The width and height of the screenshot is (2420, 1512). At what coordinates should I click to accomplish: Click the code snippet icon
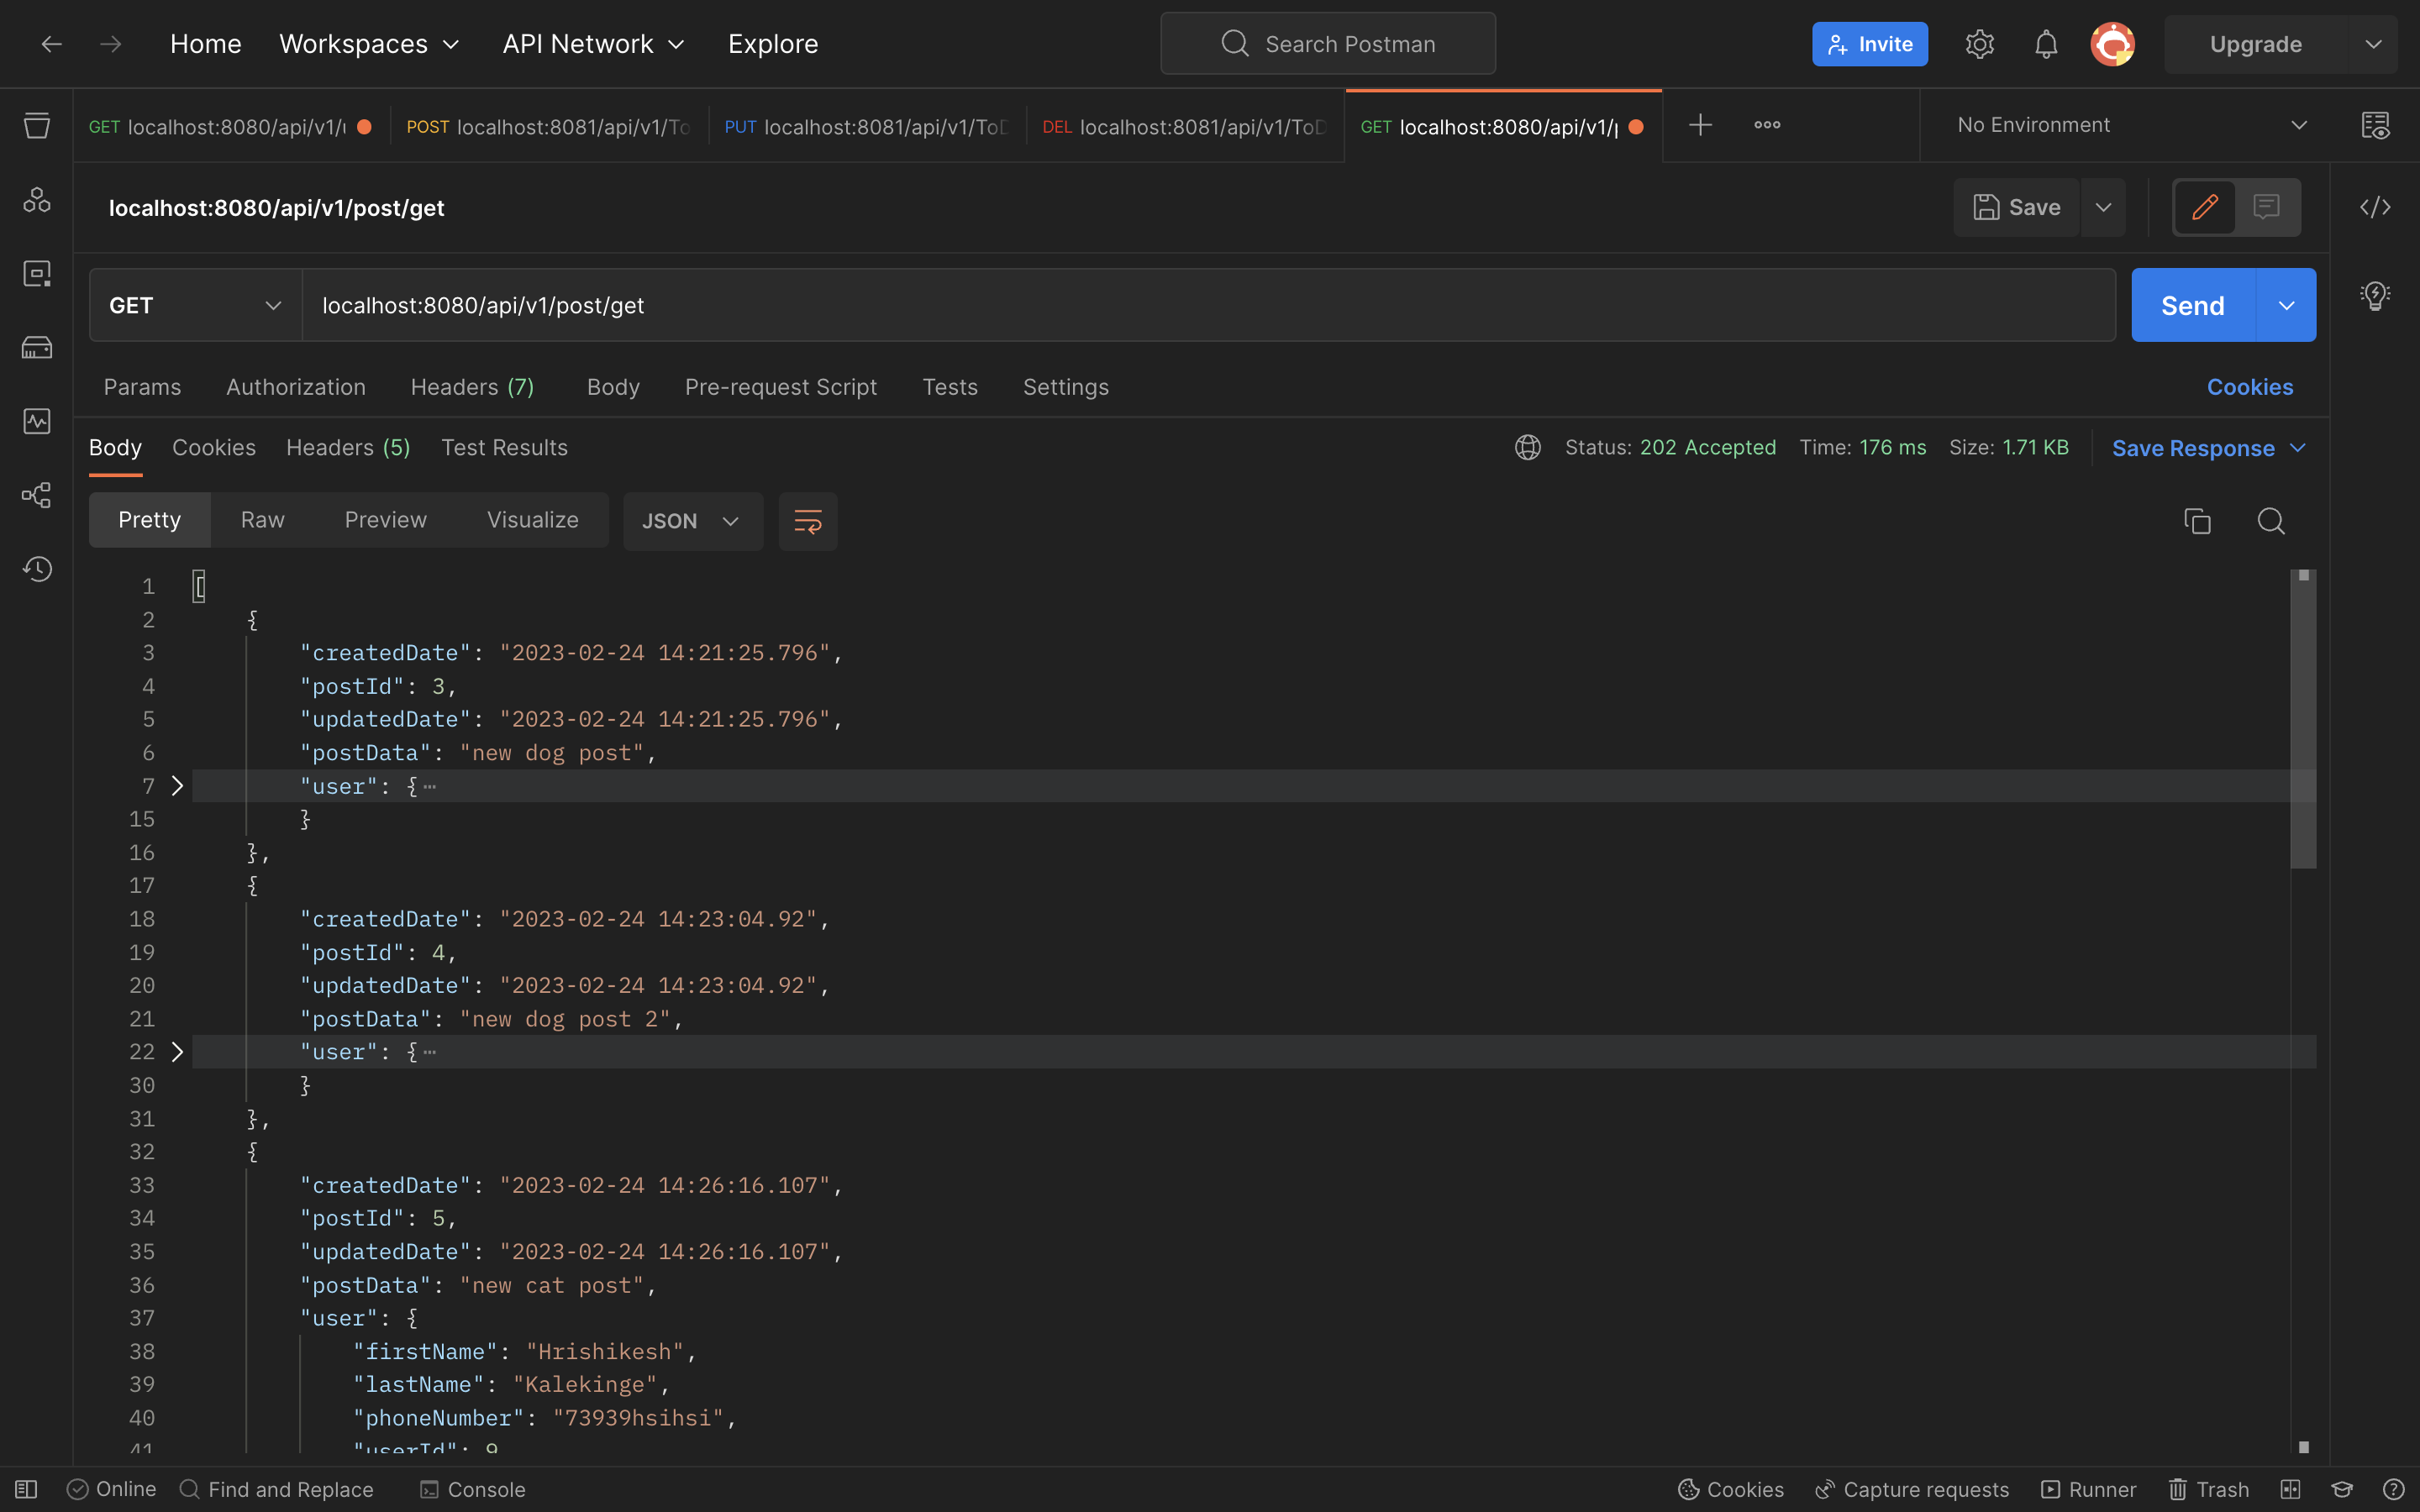tap(2375, 207)
